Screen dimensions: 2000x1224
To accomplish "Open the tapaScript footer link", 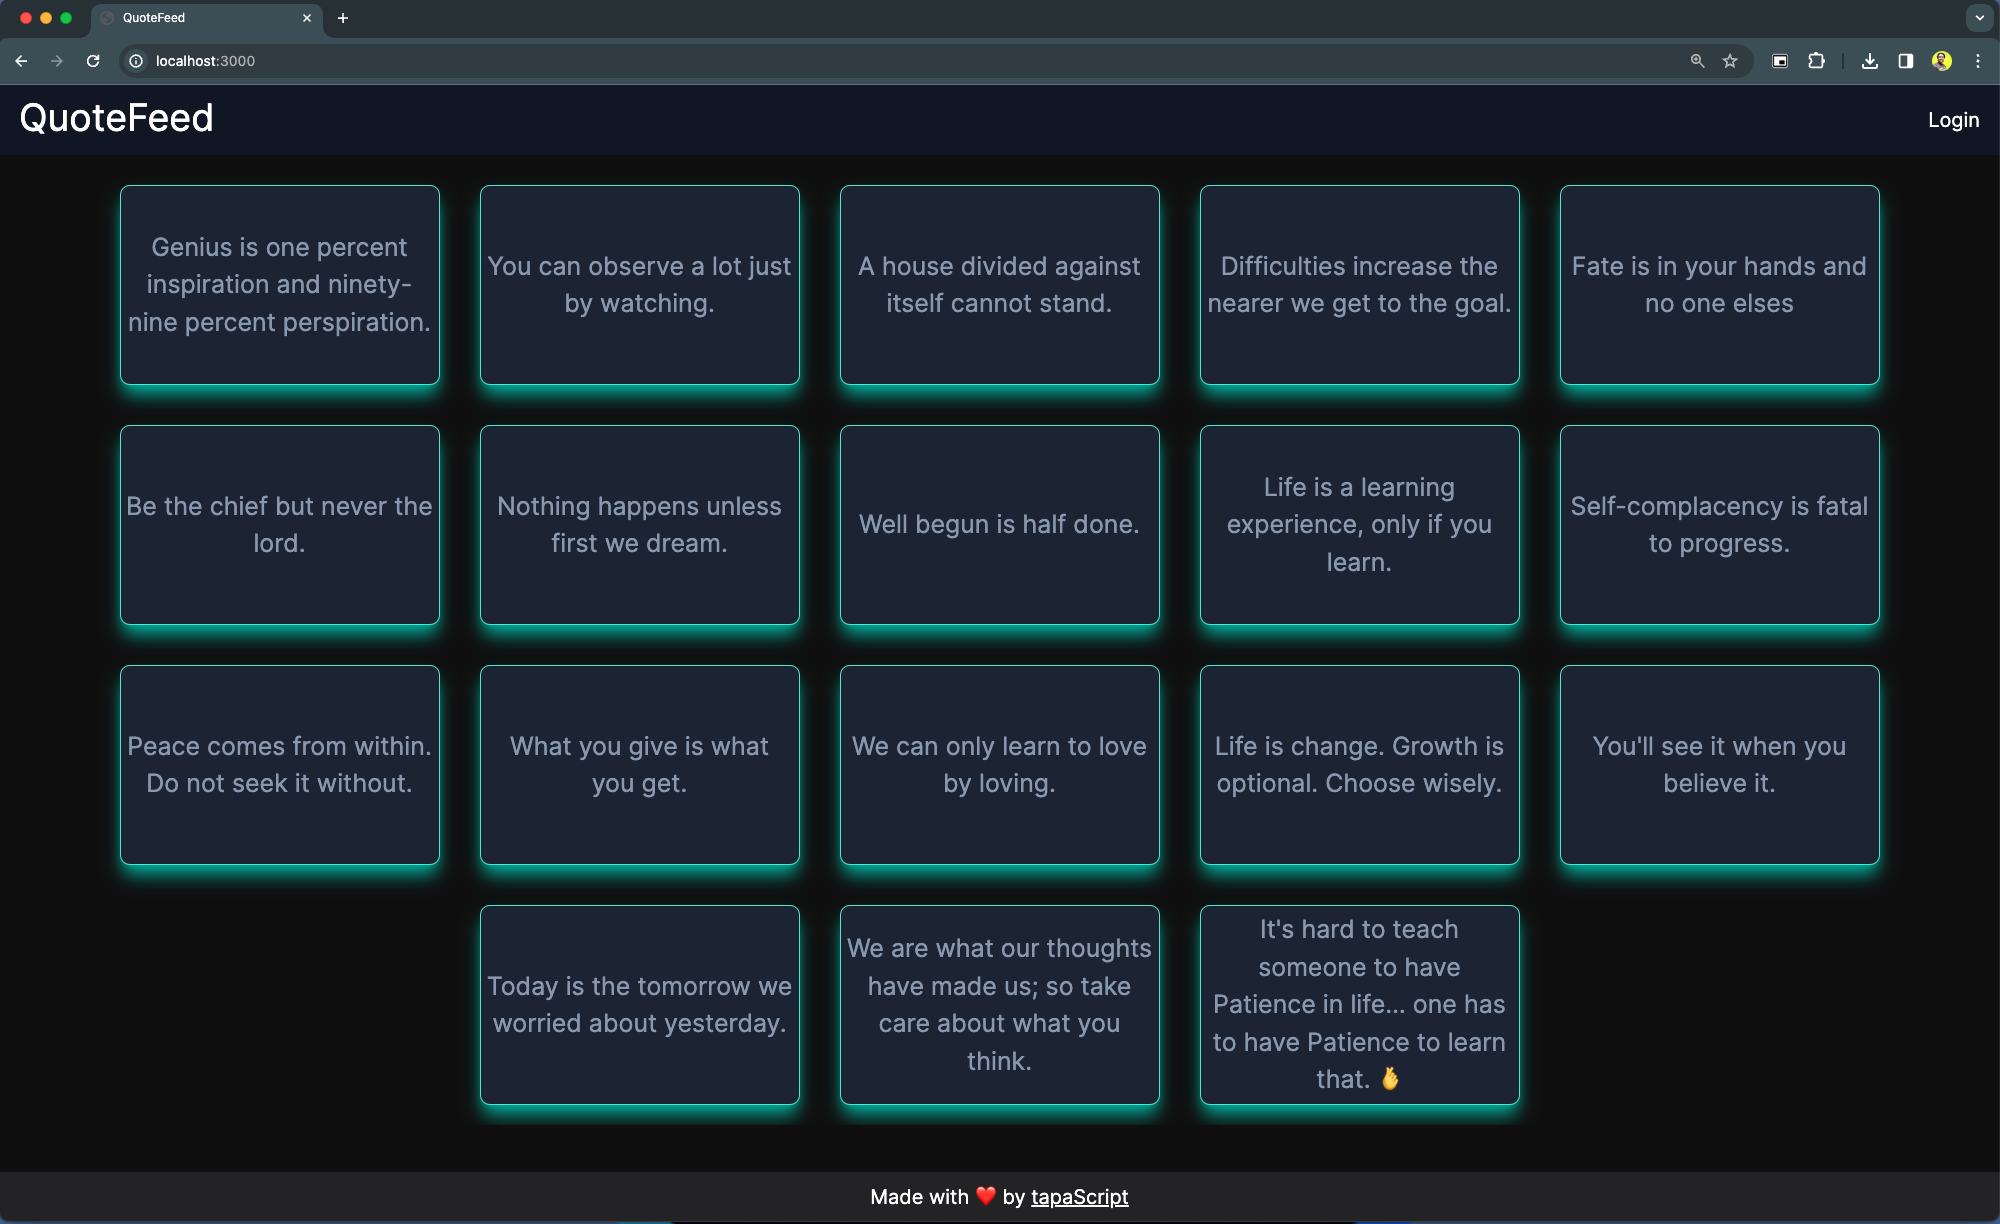I will [1079, 1197].
